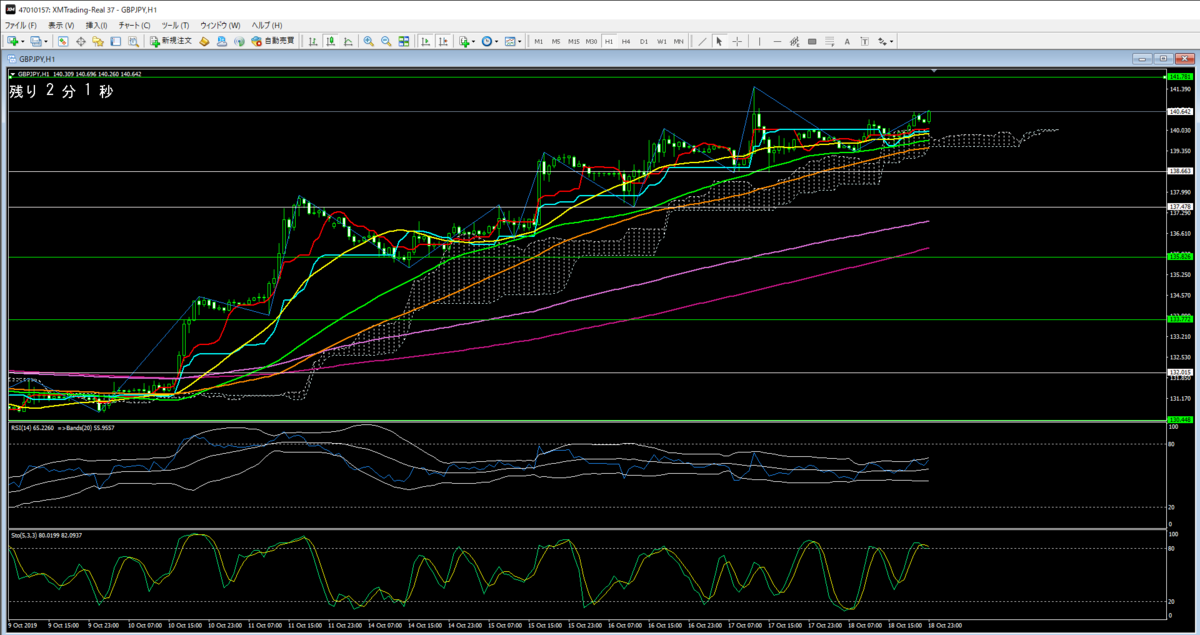Click the 新規注文 new order button
The width and height of the screenshot is (1200, 635).
coord(170,41)
